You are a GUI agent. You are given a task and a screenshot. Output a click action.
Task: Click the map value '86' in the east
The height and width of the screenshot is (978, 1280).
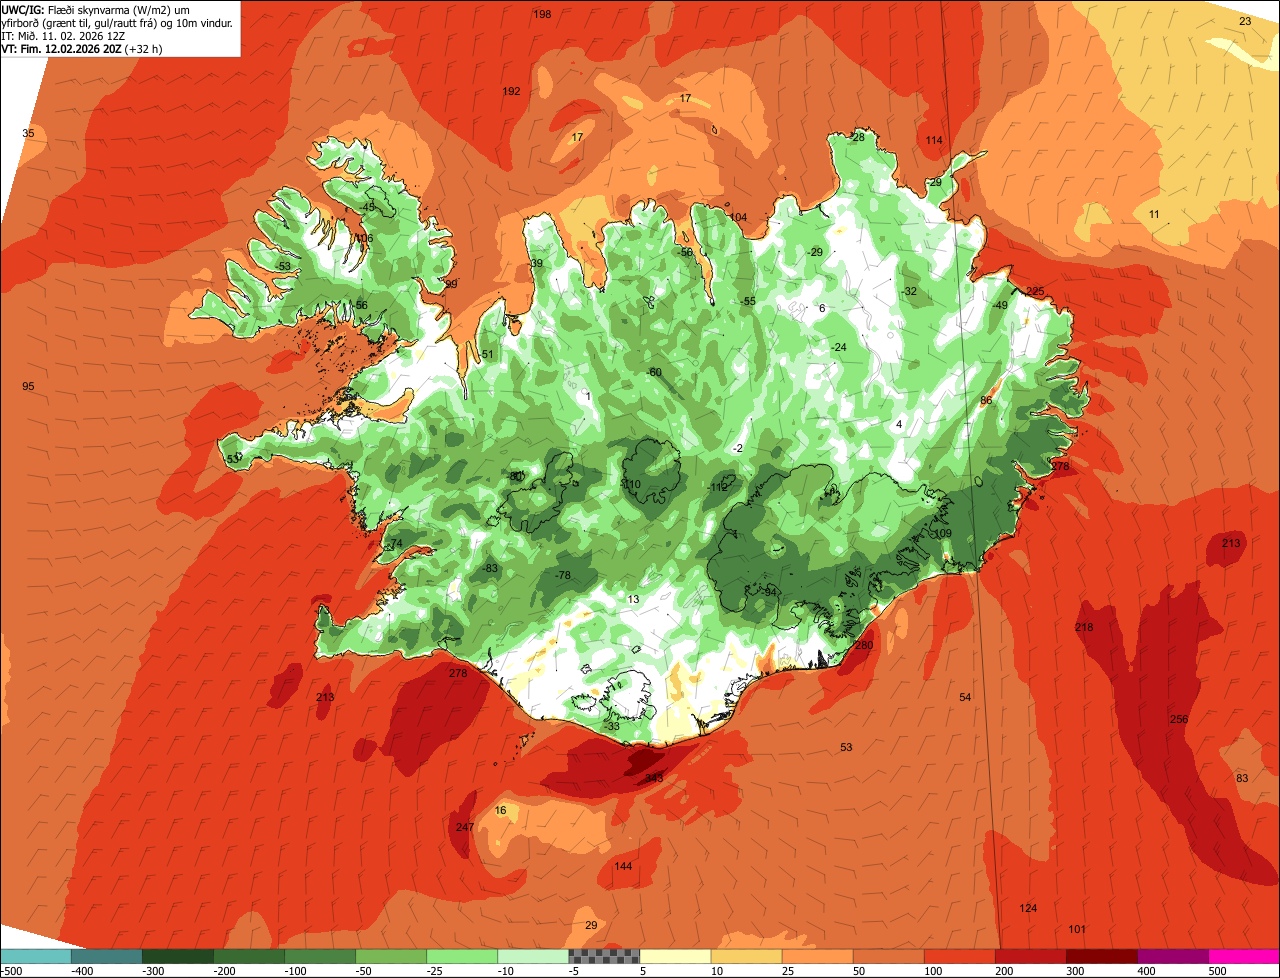coord(986,400)
